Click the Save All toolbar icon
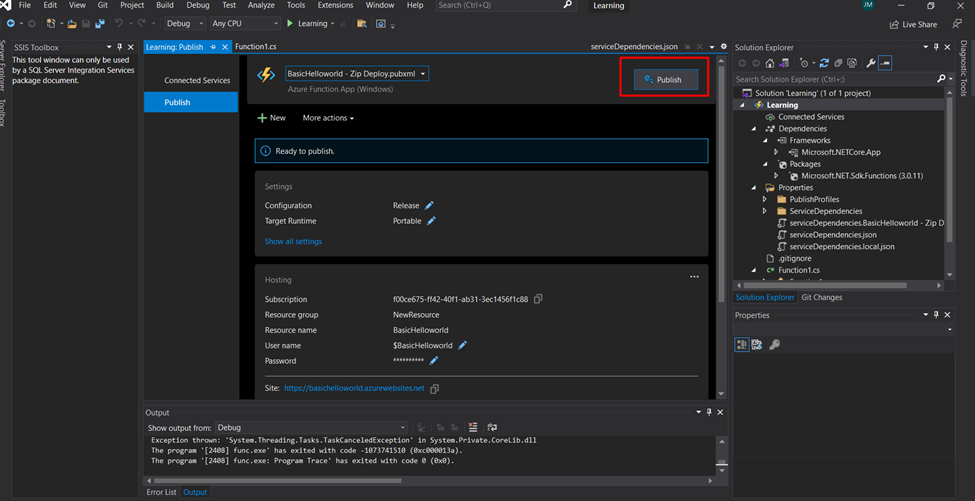This screenshot has width=975, height=501. (99, 24)
